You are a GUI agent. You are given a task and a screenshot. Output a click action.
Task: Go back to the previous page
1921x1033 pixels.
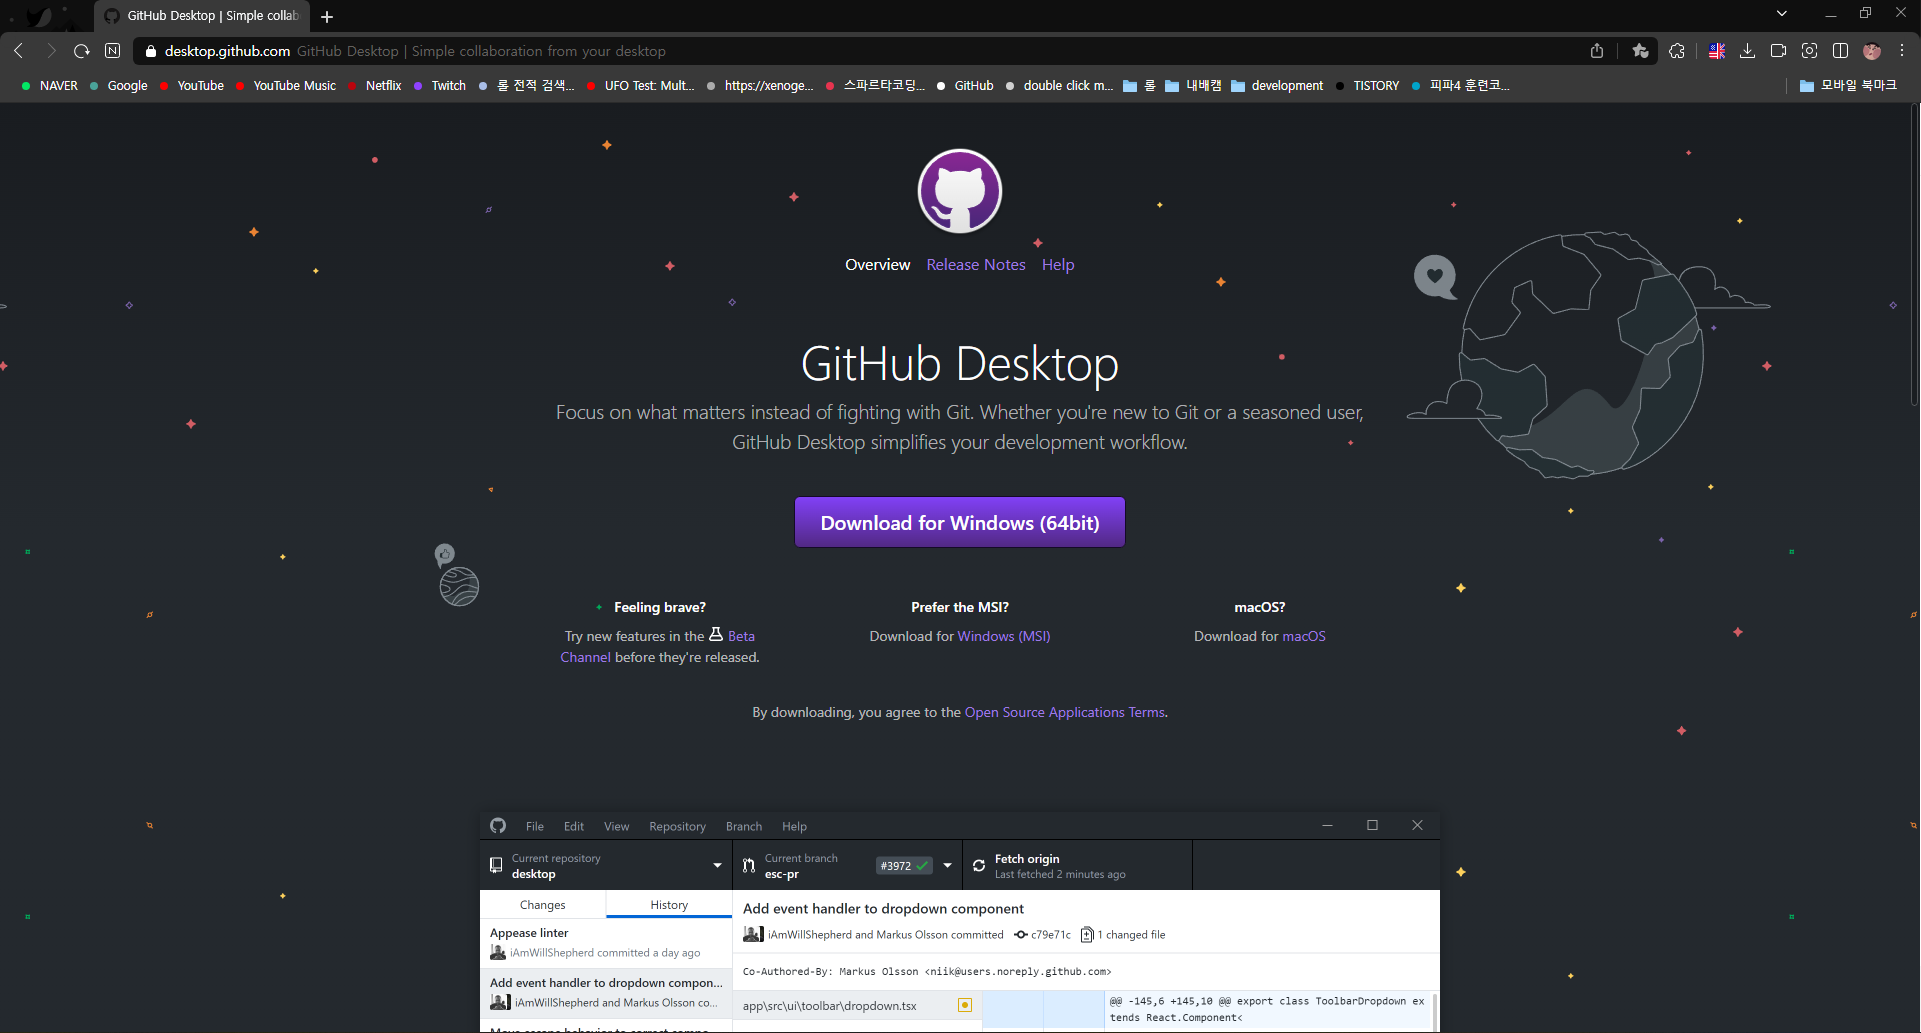[19, 51]
